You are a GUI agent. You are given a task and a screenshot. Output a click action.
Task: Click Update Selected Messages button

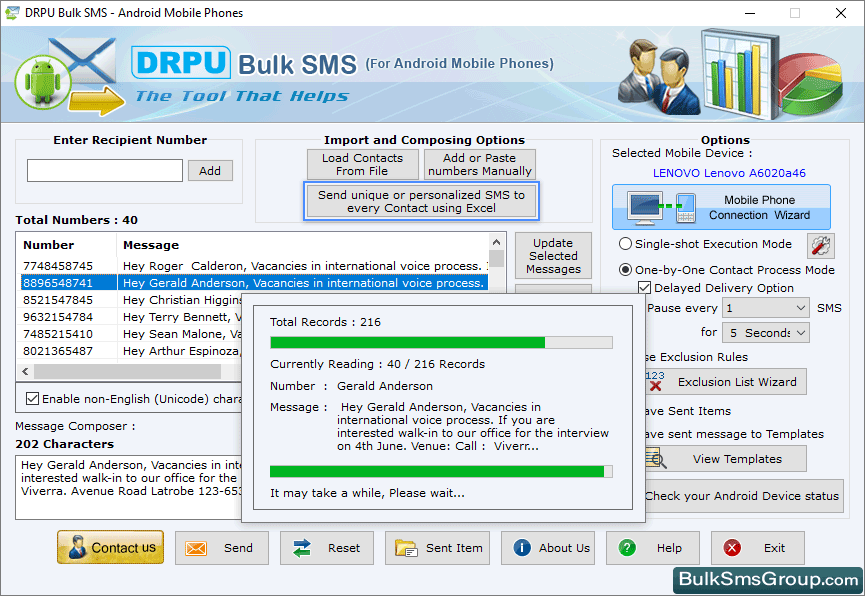click(553, 256)
